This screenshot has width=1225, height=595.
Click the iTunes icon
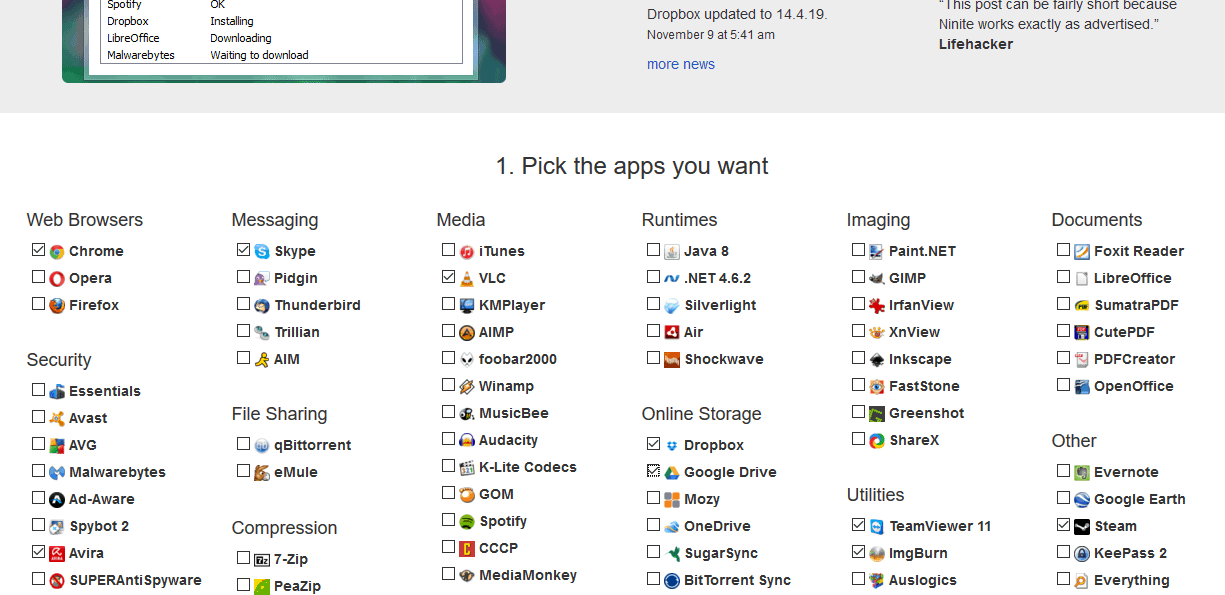pos(467,252)
